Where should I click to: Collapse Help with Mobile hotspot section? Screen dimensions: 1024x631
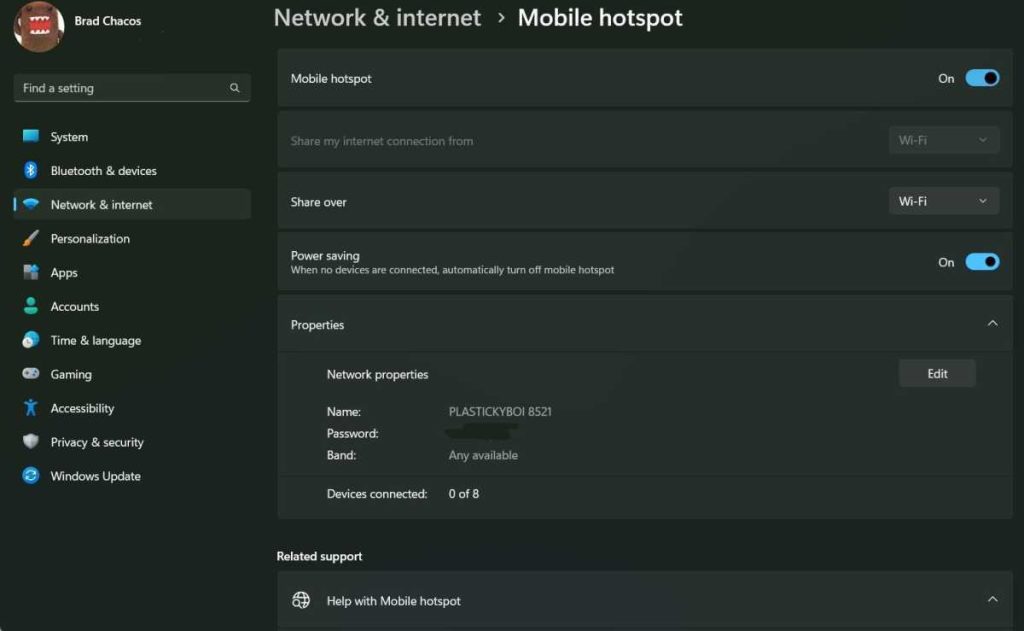(992, 600)
